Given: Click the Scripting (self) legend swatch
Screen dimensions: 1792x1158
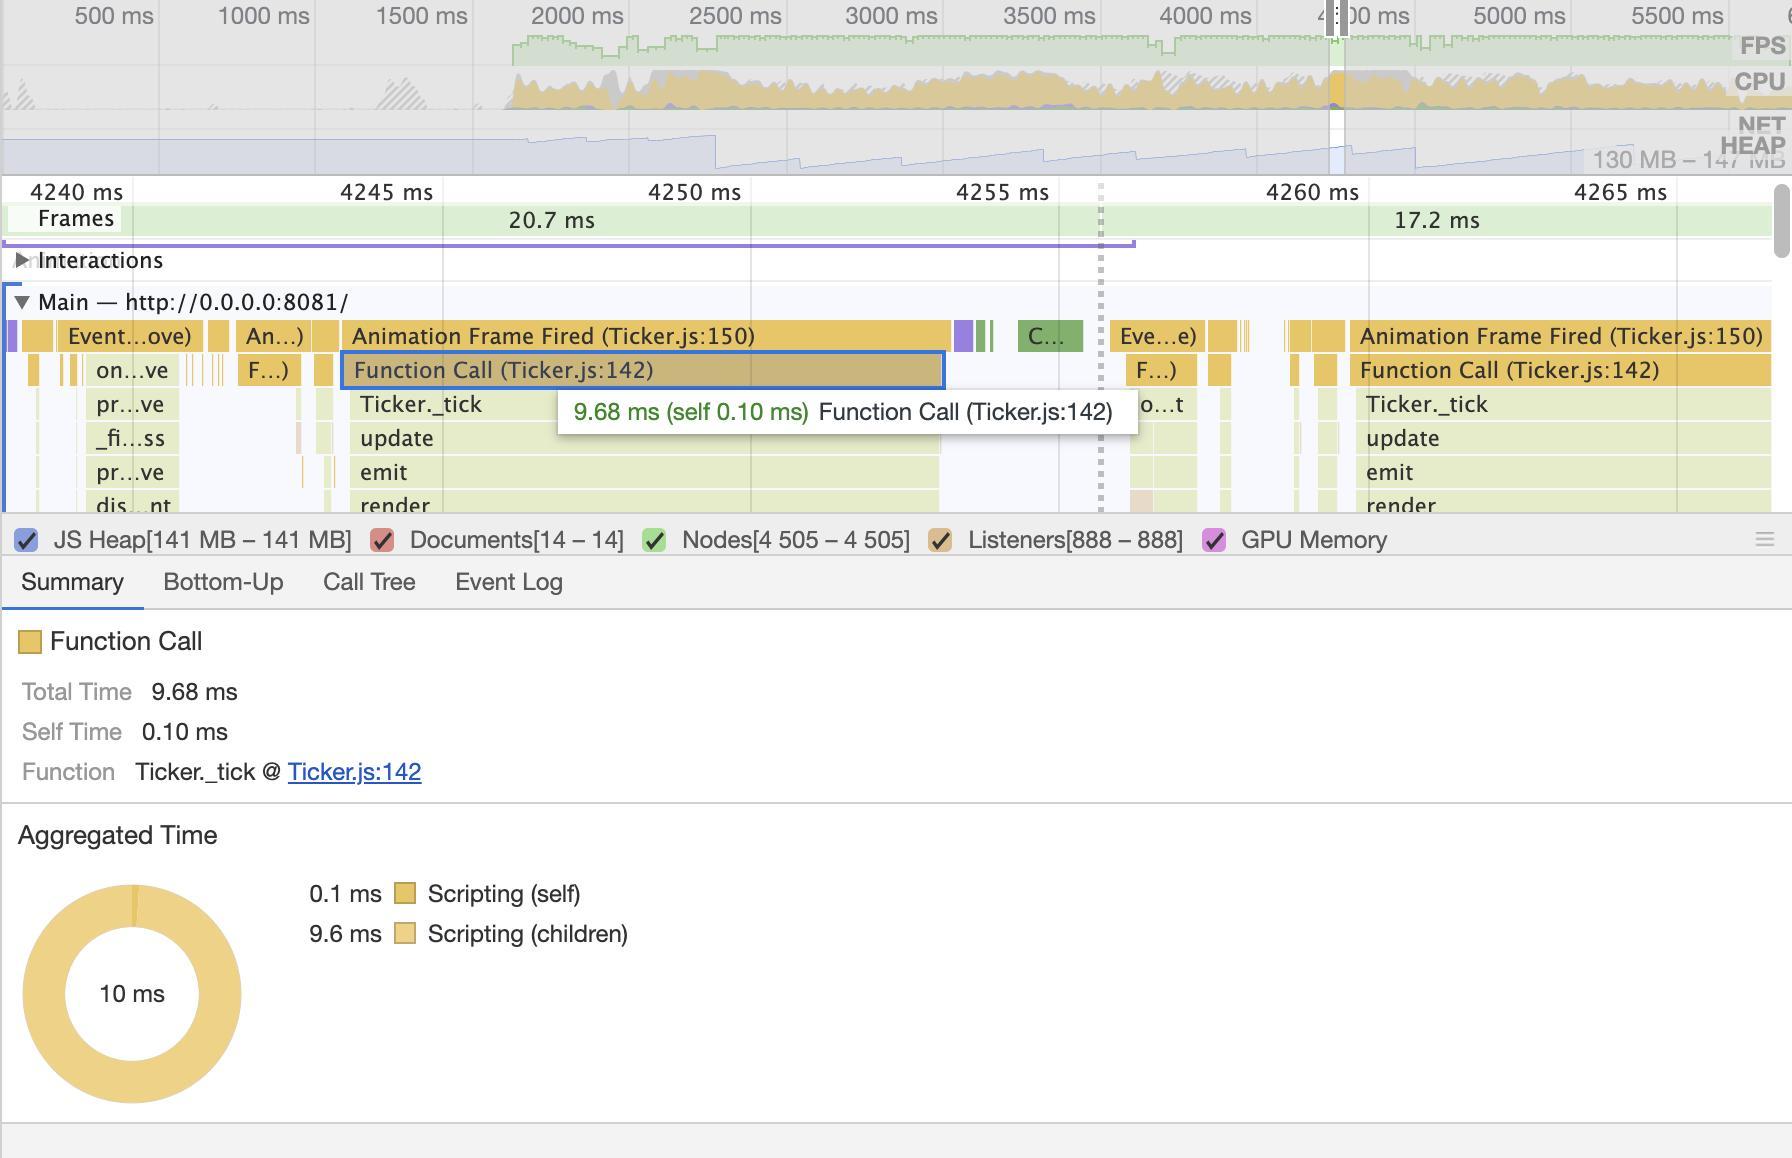Looking at the screenshot, I should point(405,893).
